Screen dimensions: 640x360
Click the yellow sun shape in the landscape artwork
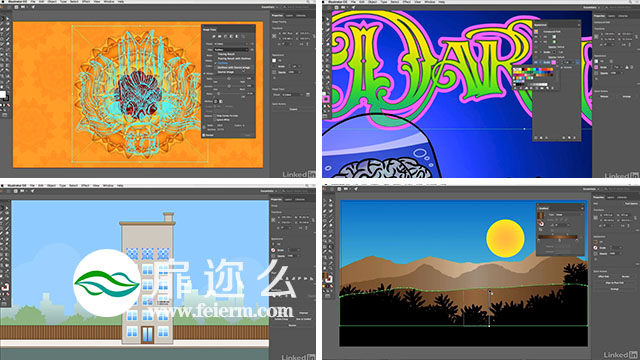[x=505, y=238]
